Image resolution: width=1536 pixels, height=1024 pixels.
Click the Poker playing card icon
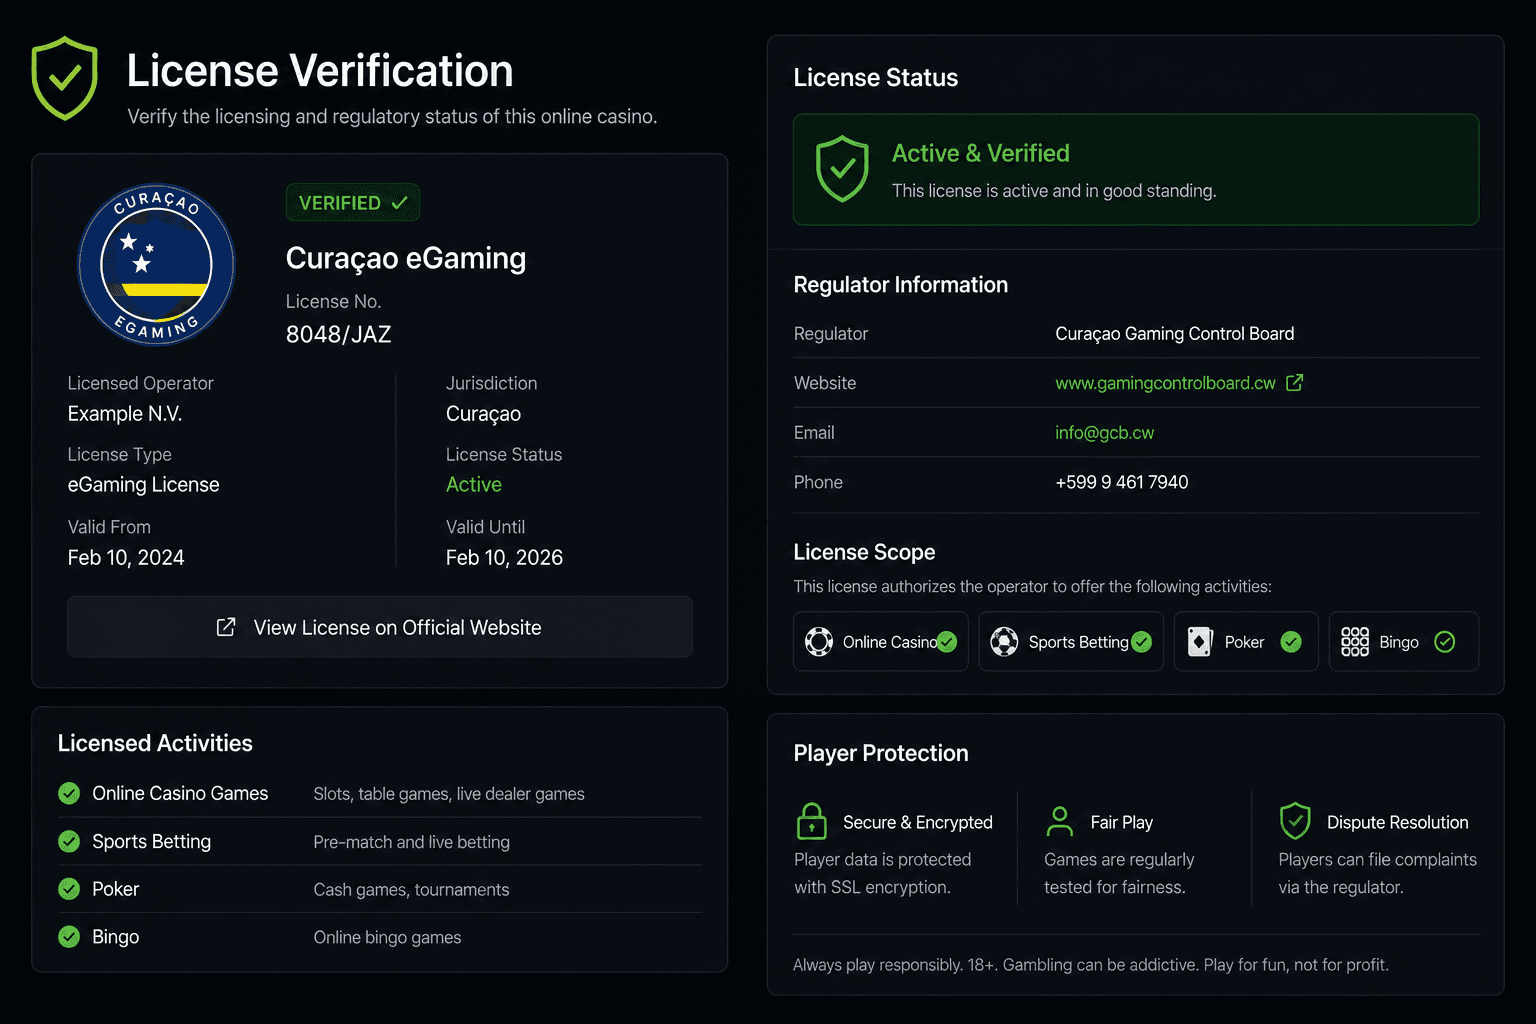pyautogui.click(x=1200, y=642)
